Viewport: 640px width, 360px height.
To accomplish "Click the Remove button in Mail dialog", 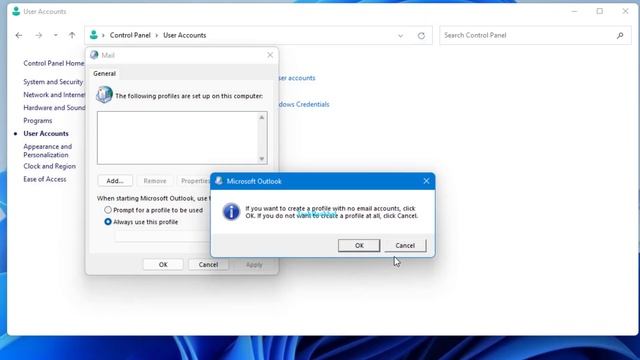I will point(155,180).
